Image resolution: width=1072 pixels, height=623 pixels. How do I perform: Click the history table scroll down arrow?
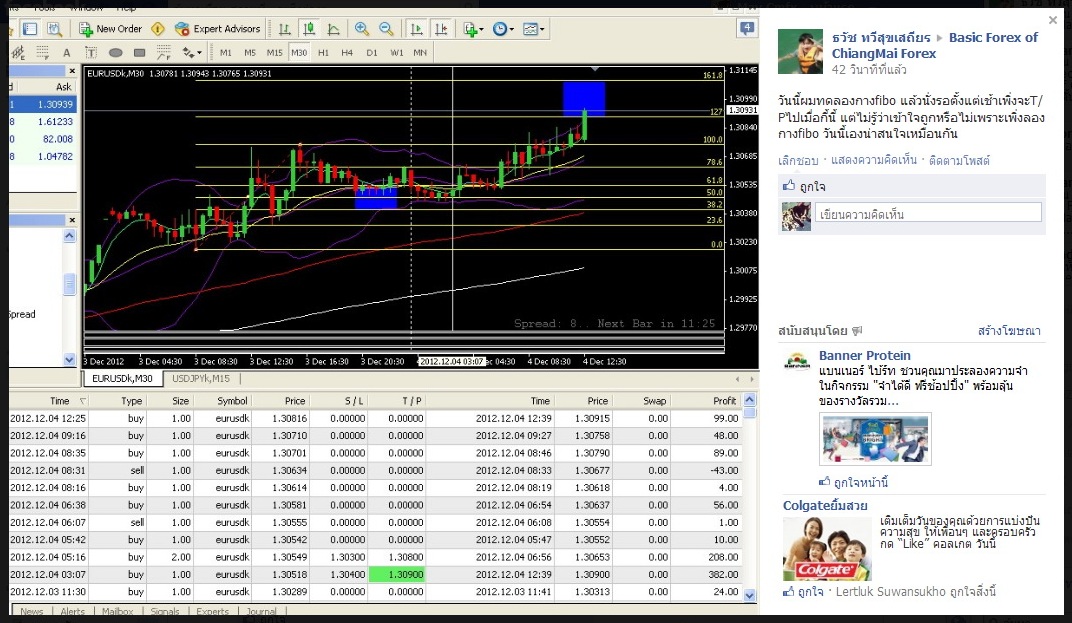[749, 595]
